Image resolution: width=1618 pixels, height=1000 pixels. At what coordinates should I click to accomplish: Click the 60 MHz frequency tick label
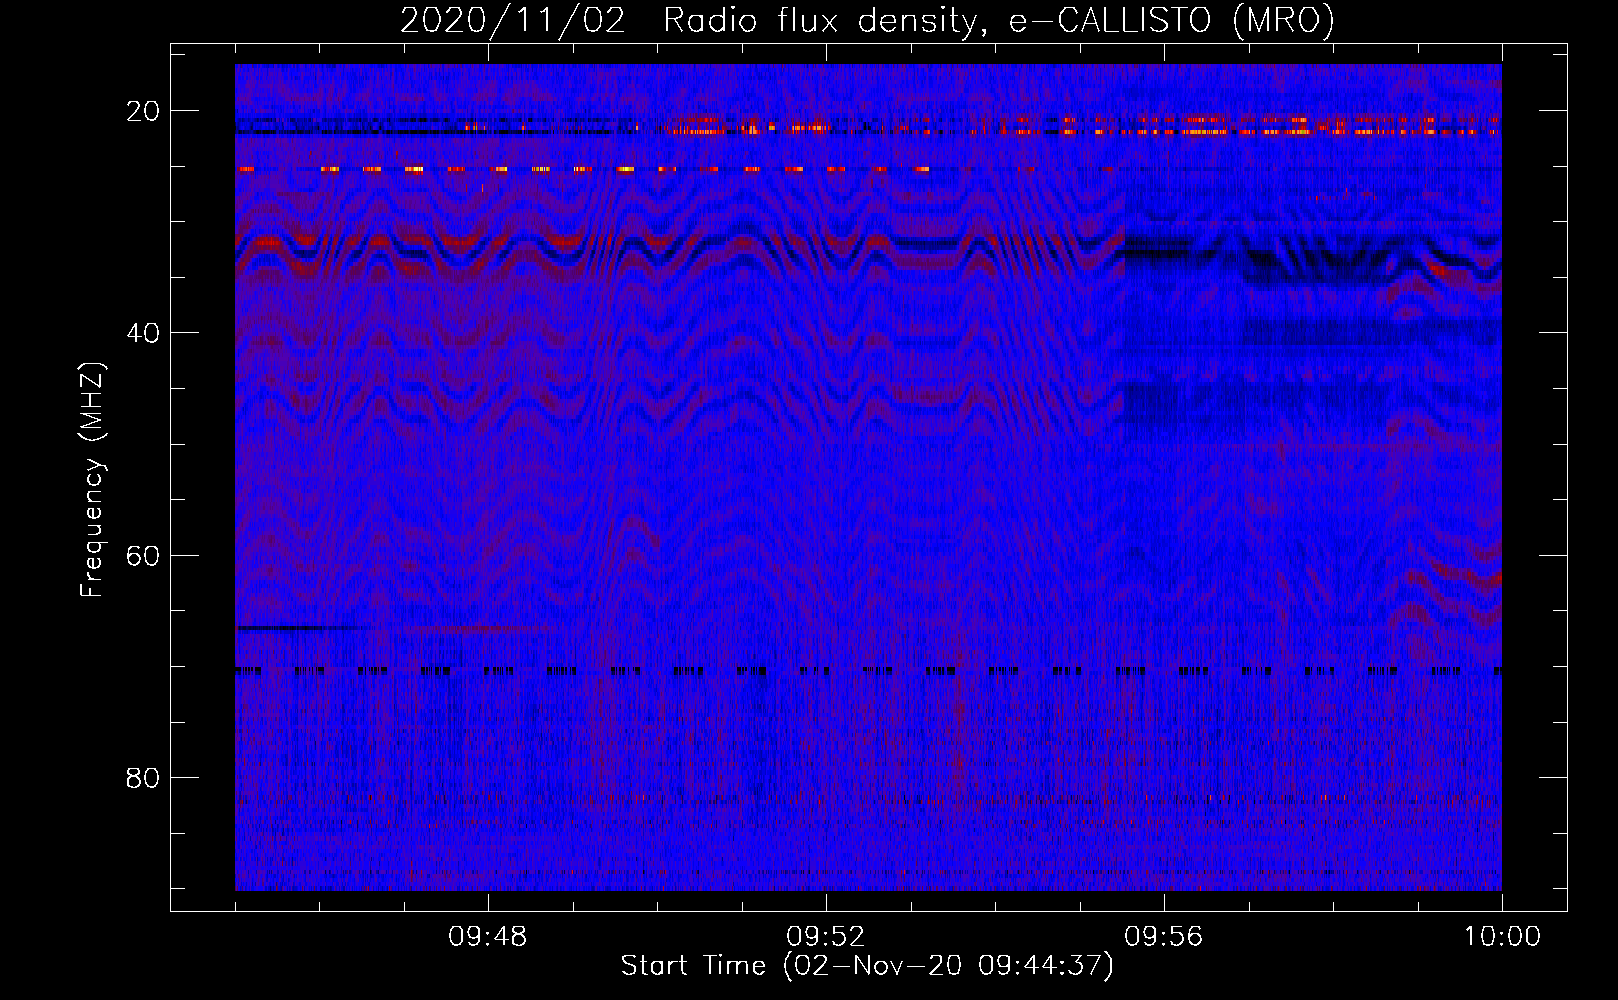[x=143, y=555]
